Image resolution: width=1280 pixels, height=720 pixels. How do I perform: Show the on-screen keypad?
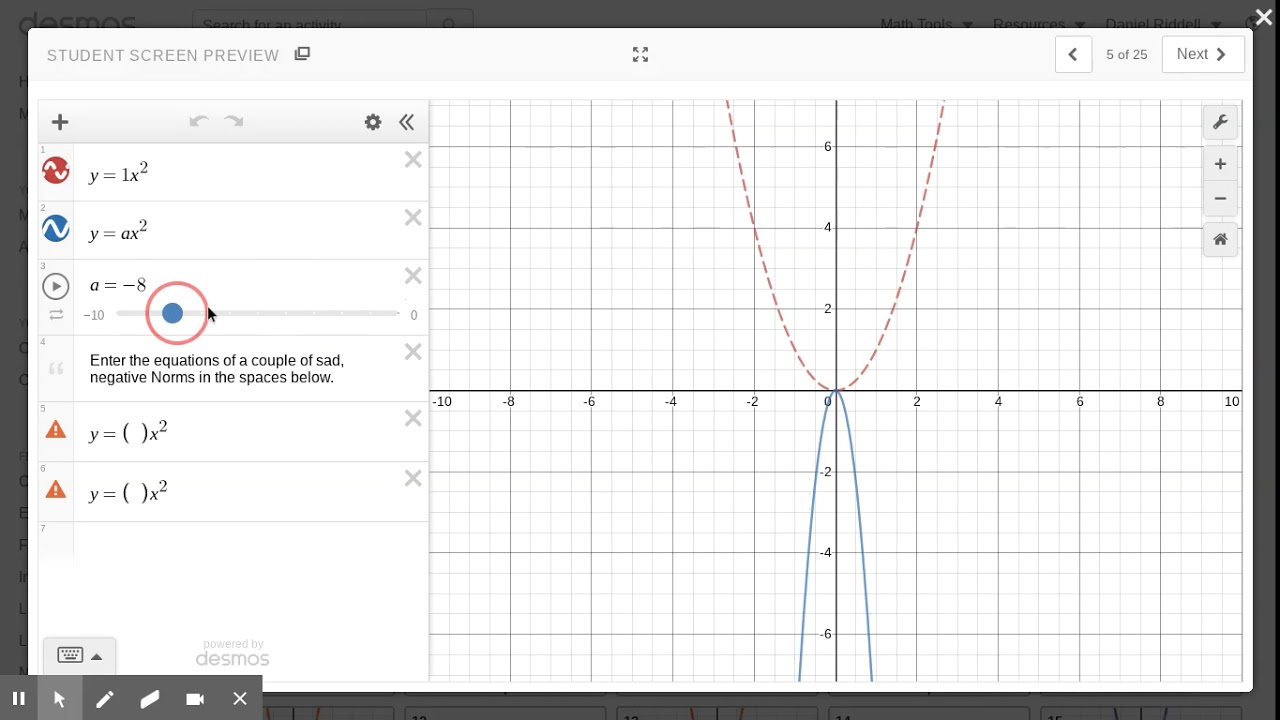point(70,656)
